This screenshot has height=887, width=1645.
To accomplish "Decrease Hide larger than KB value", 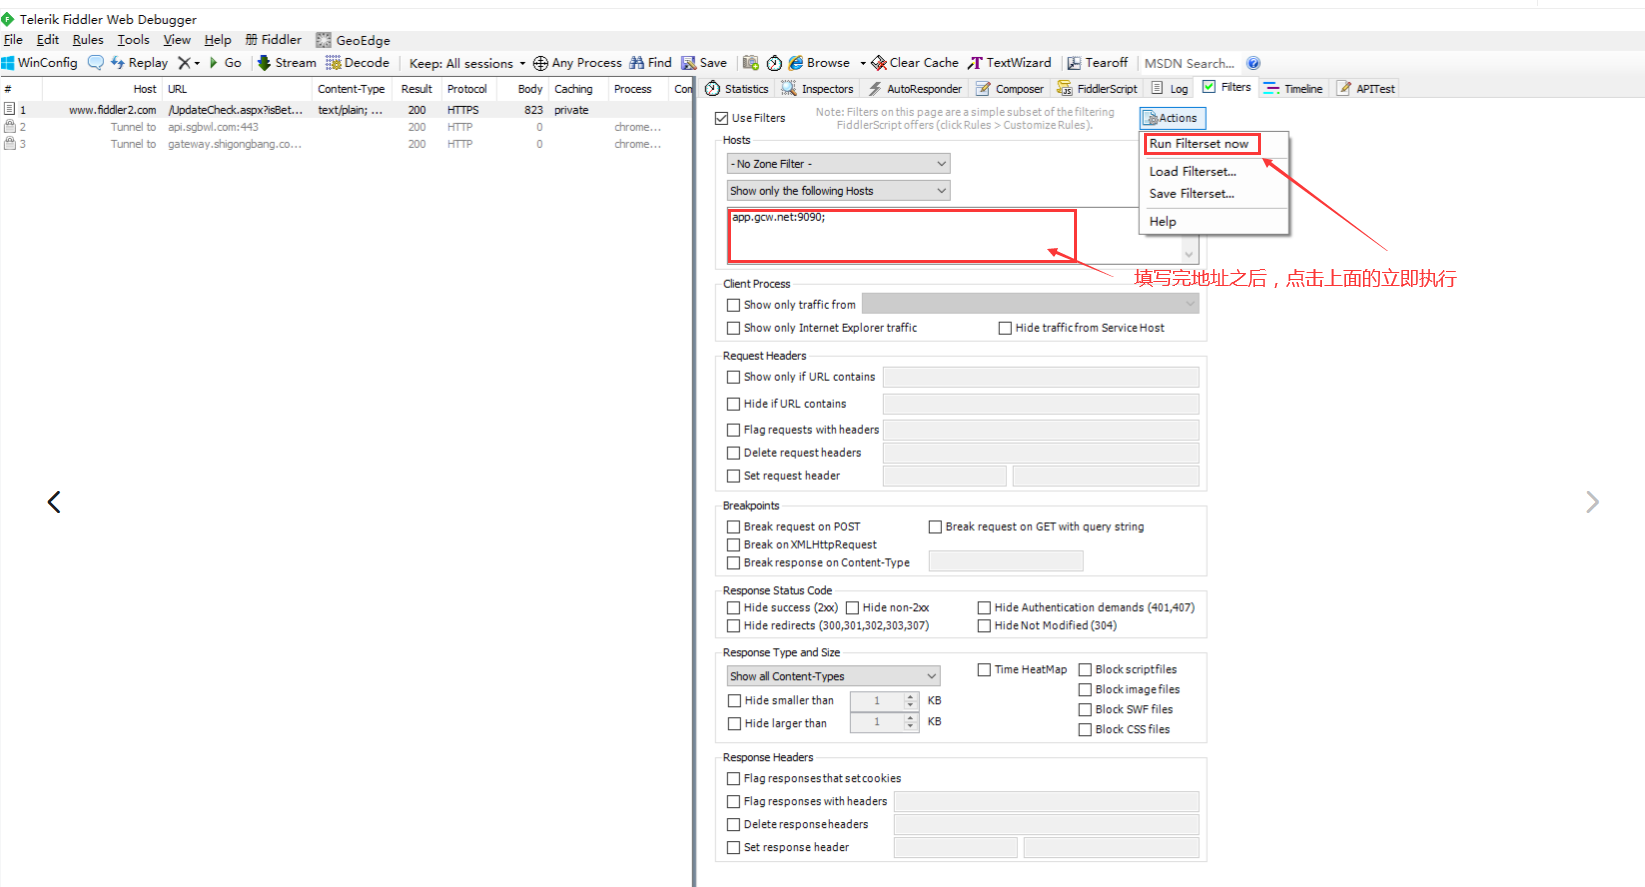I will point(910,726).
